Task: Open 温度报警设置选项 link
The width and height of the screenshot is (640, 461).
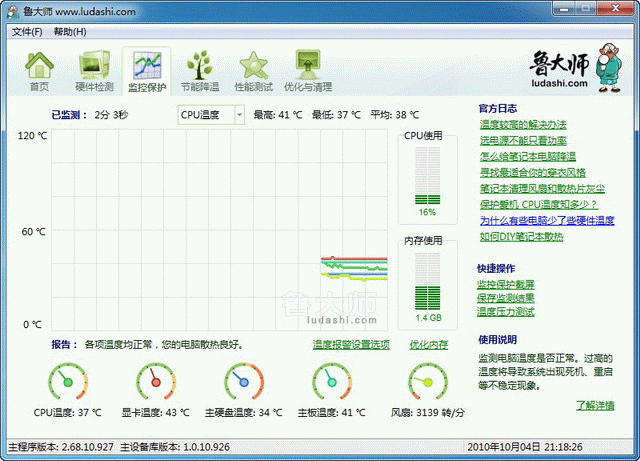Action: click(x=351, y=345)
